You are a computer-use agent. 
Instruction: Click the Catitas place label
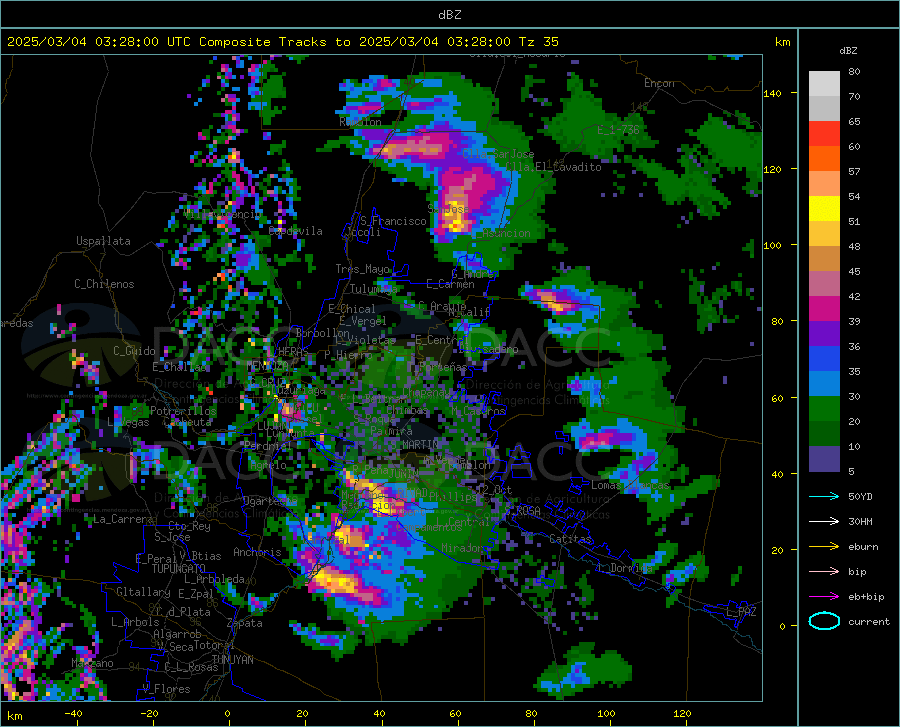[570, 539]
